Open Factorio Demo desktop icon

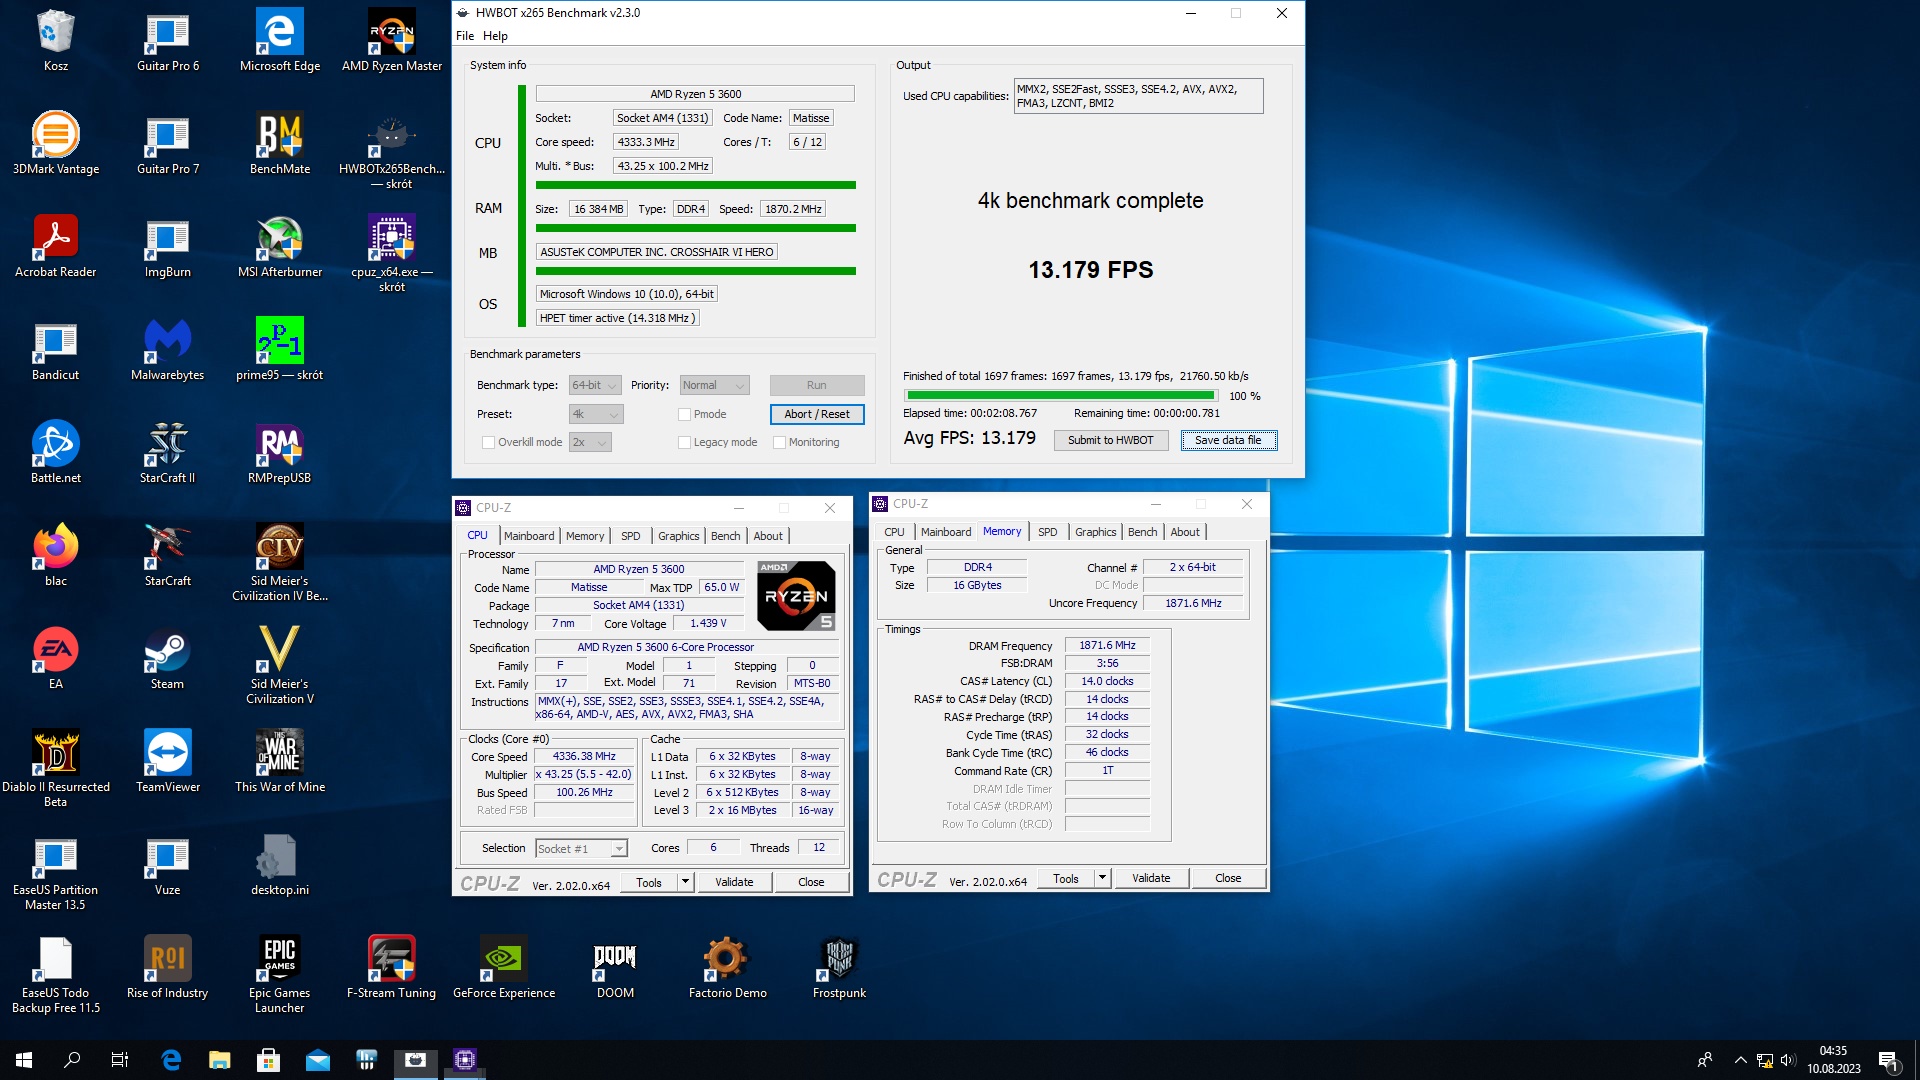click(x=728, y=968)
